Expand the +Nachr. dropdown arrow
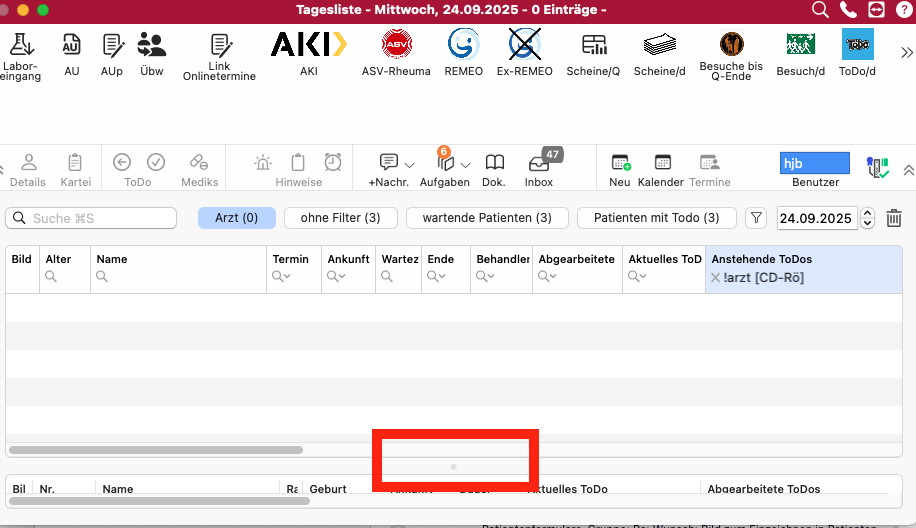This screenshot has width=916, height=528. click(x=410, y=165)
